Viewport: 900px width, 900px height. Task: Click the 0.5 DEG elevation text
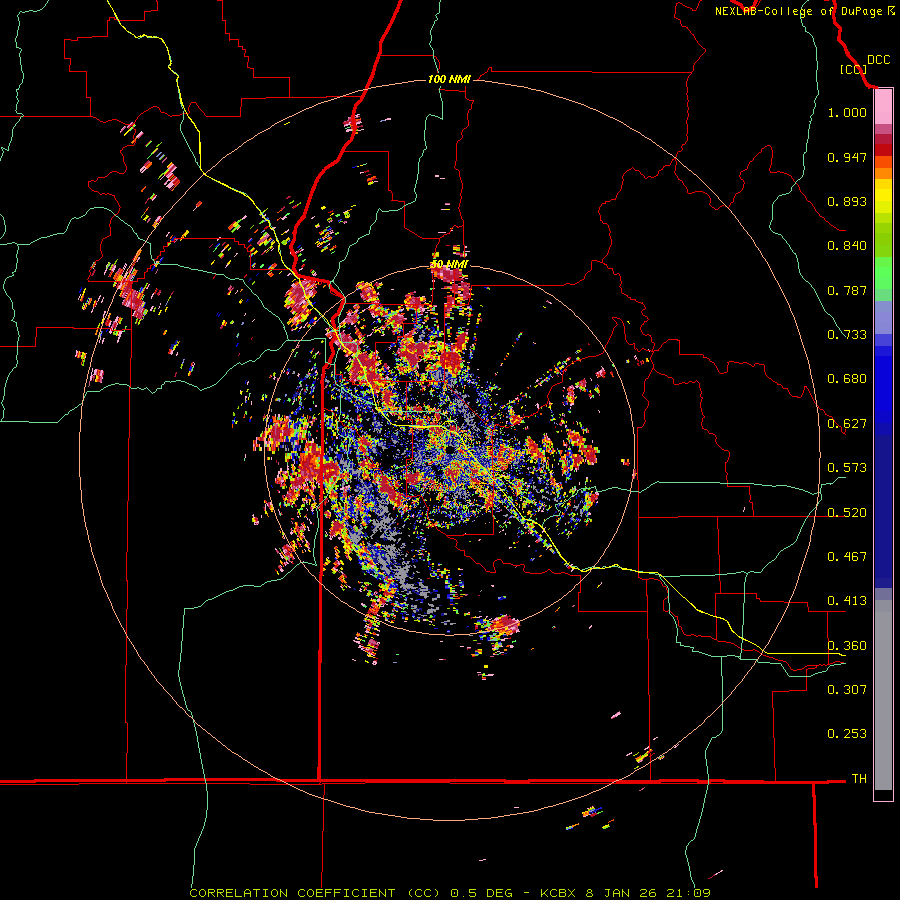tap(480, 893)
